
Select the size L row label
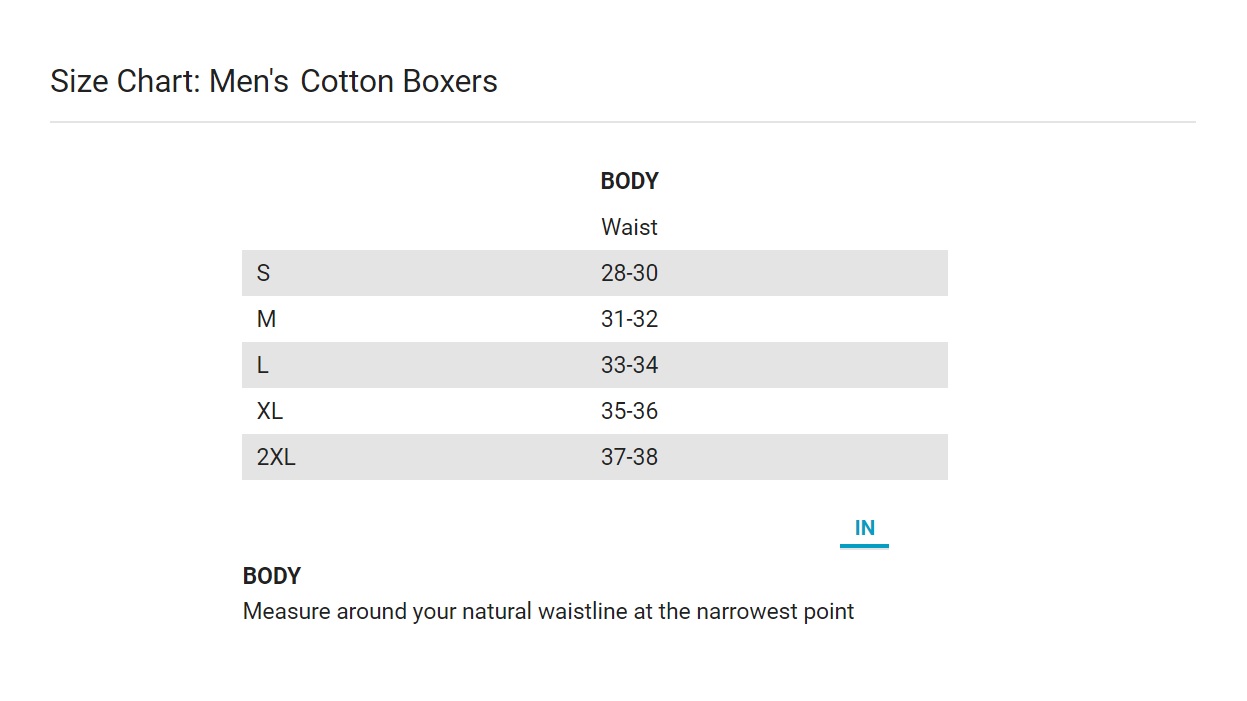coord(262,365)
